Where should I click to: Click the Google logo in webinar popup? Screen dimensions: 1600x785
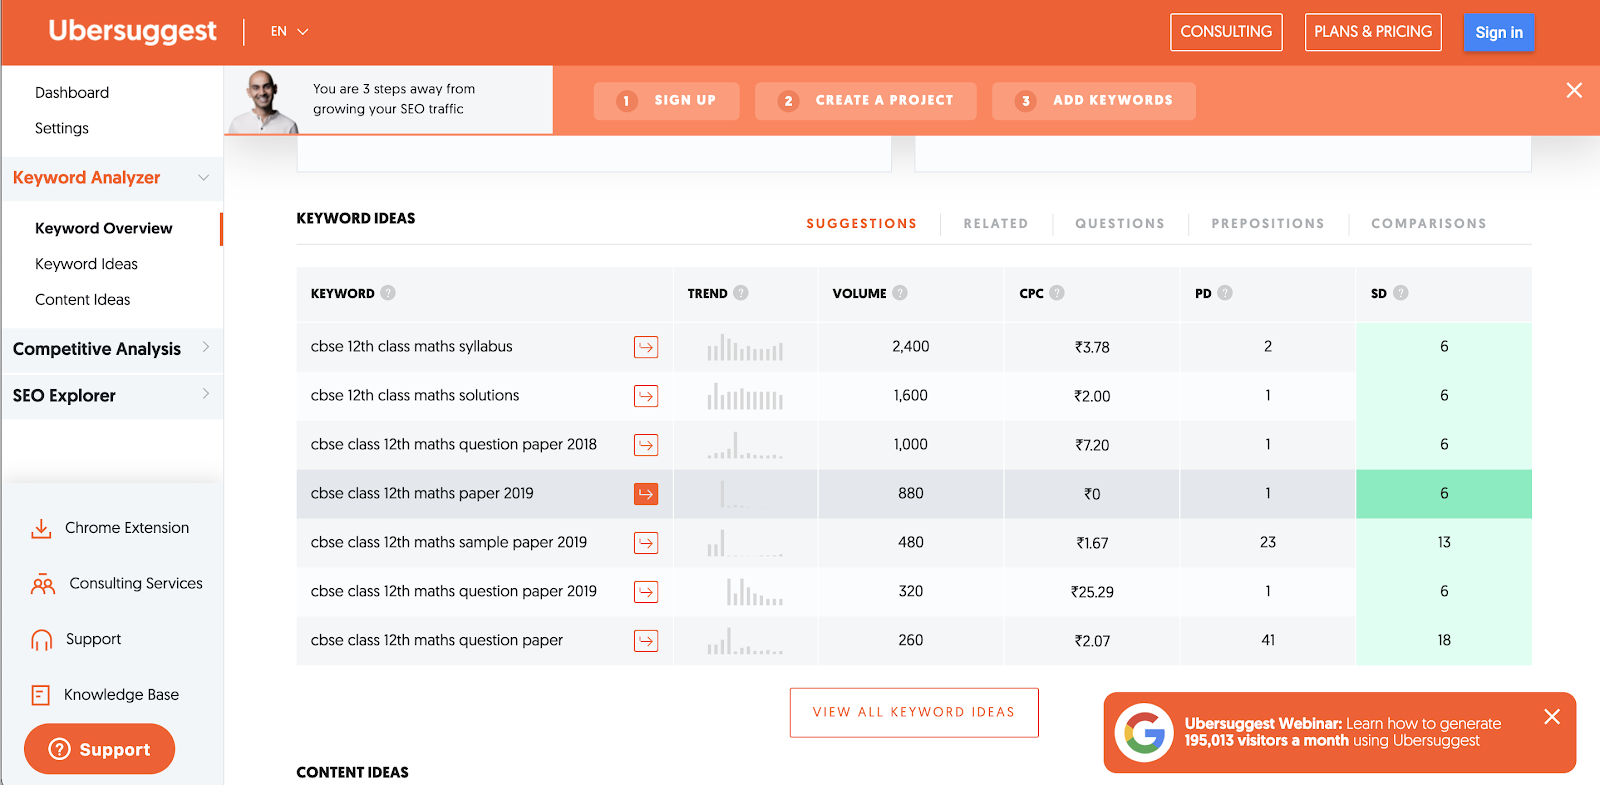[1144, 733]
